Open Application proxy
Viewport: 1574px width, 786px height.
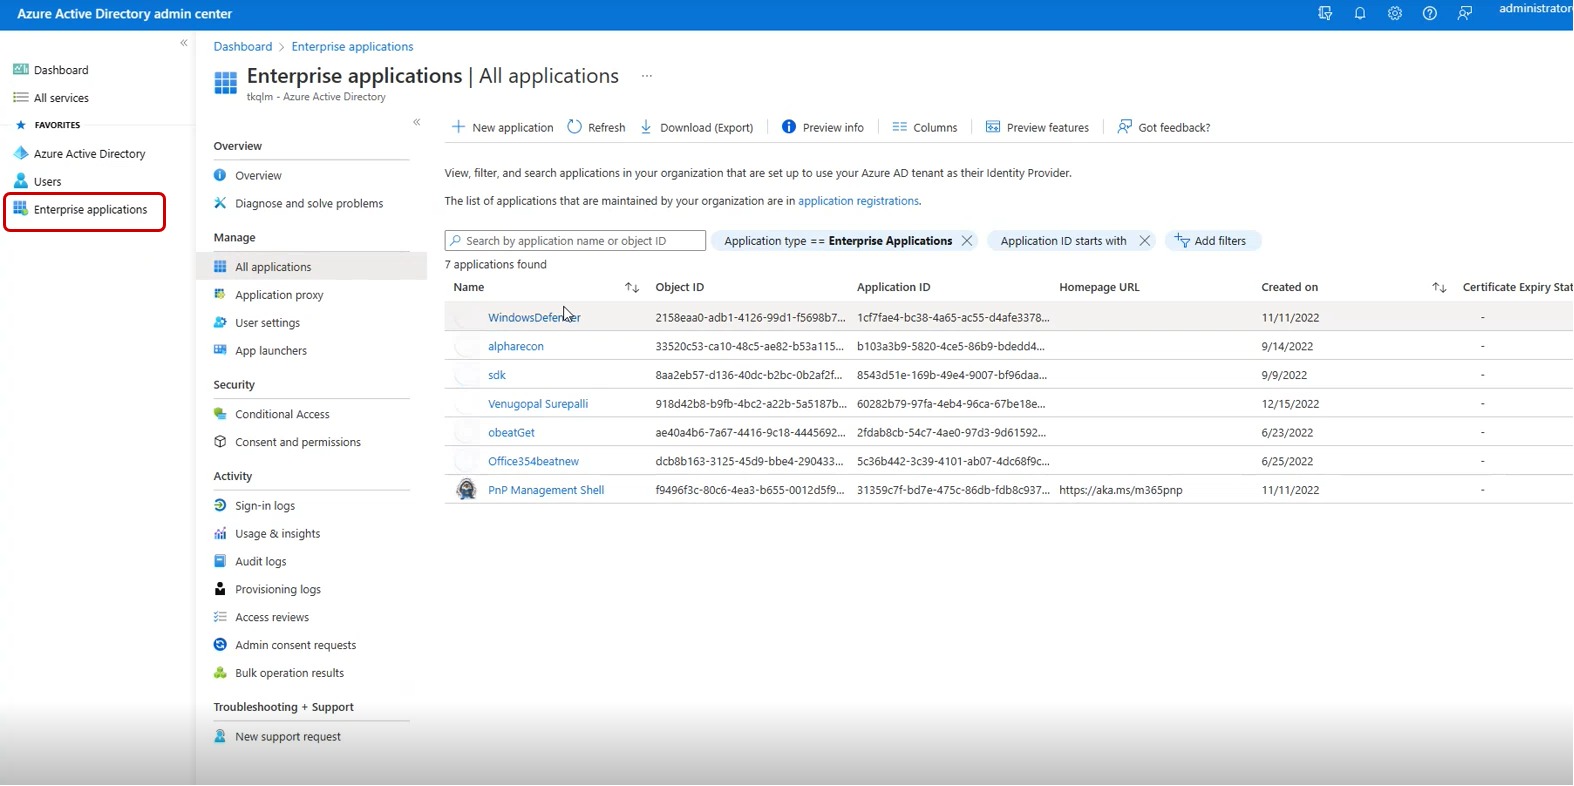[279, 296]
